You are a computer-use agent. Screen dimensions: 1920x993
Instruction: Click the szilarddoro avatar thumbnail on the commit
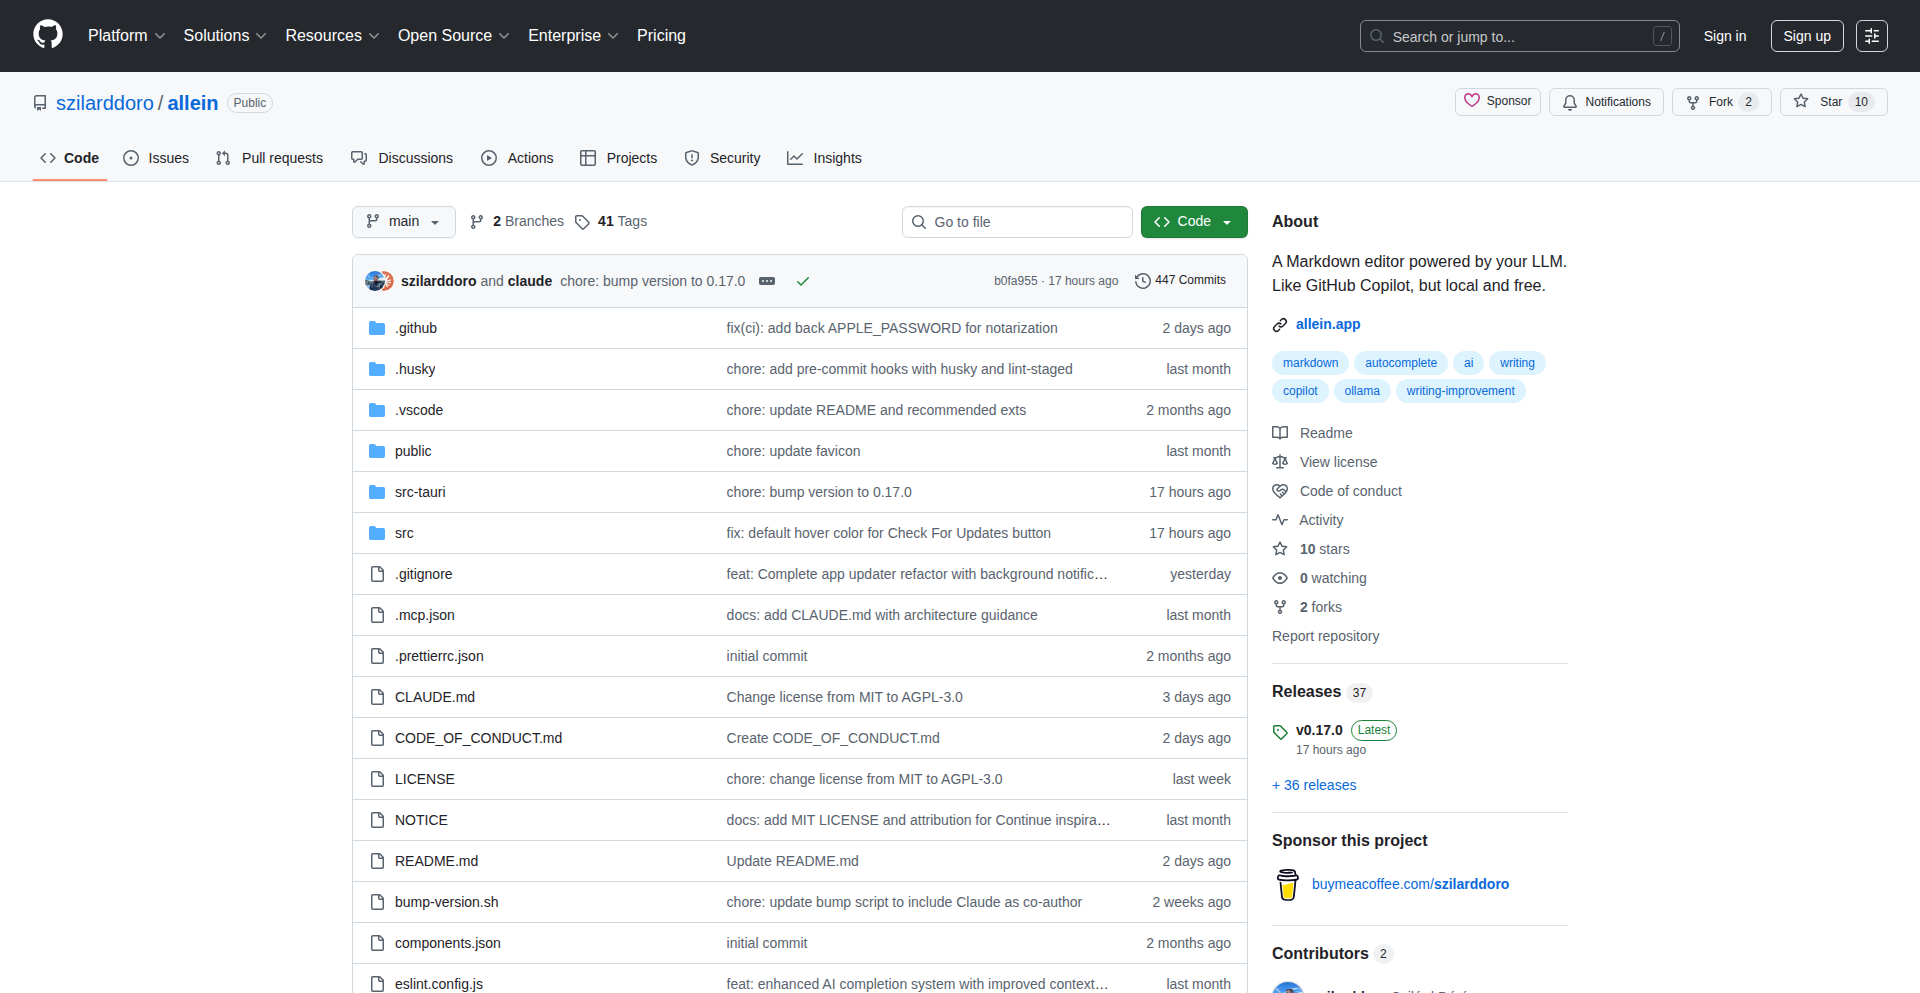378,280
